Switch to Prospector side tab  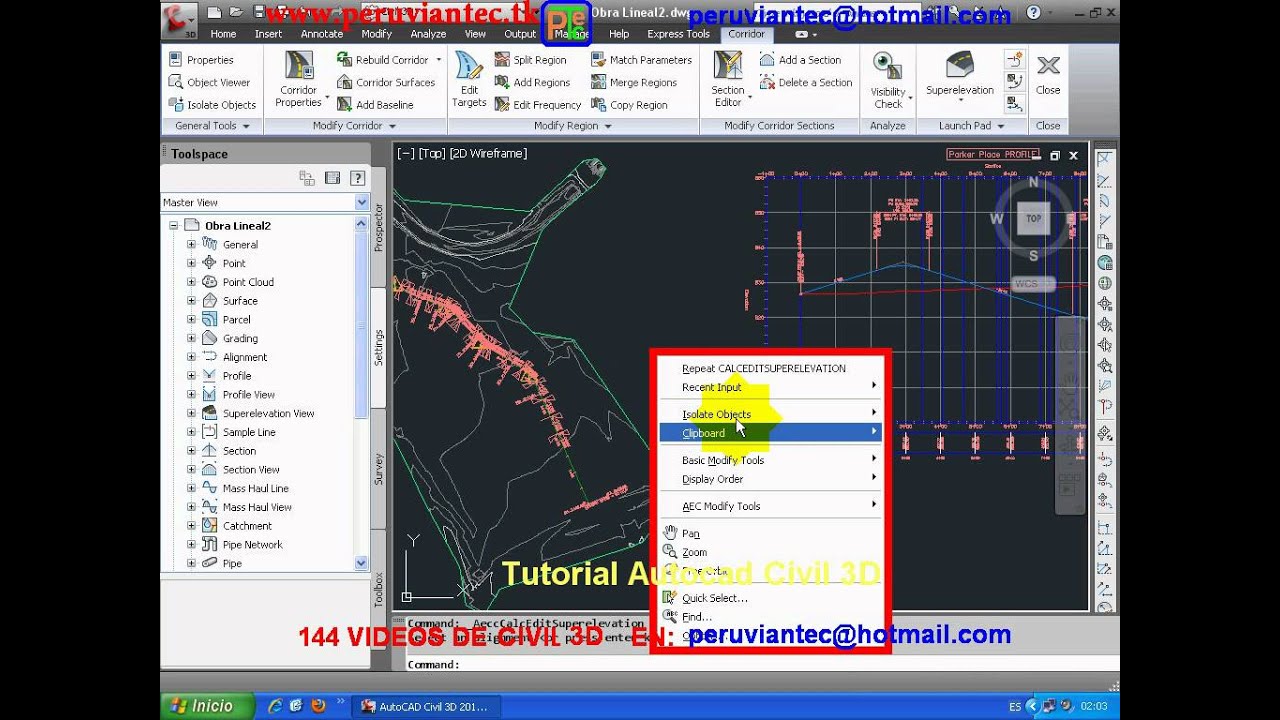(x=378, y=227)
